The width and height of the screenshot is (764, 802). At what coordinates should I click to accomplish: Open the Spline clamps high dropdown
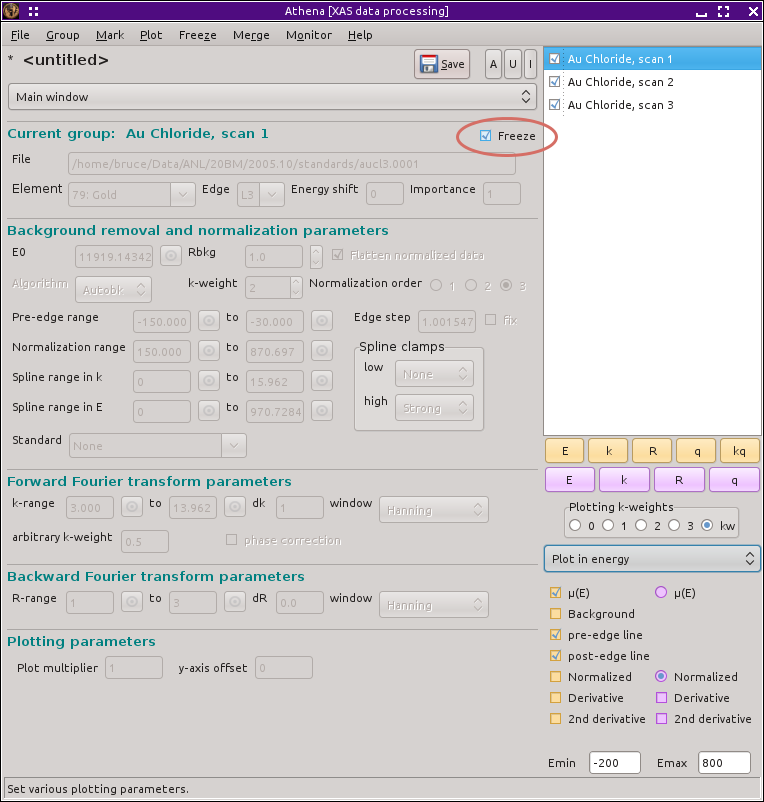434,408
